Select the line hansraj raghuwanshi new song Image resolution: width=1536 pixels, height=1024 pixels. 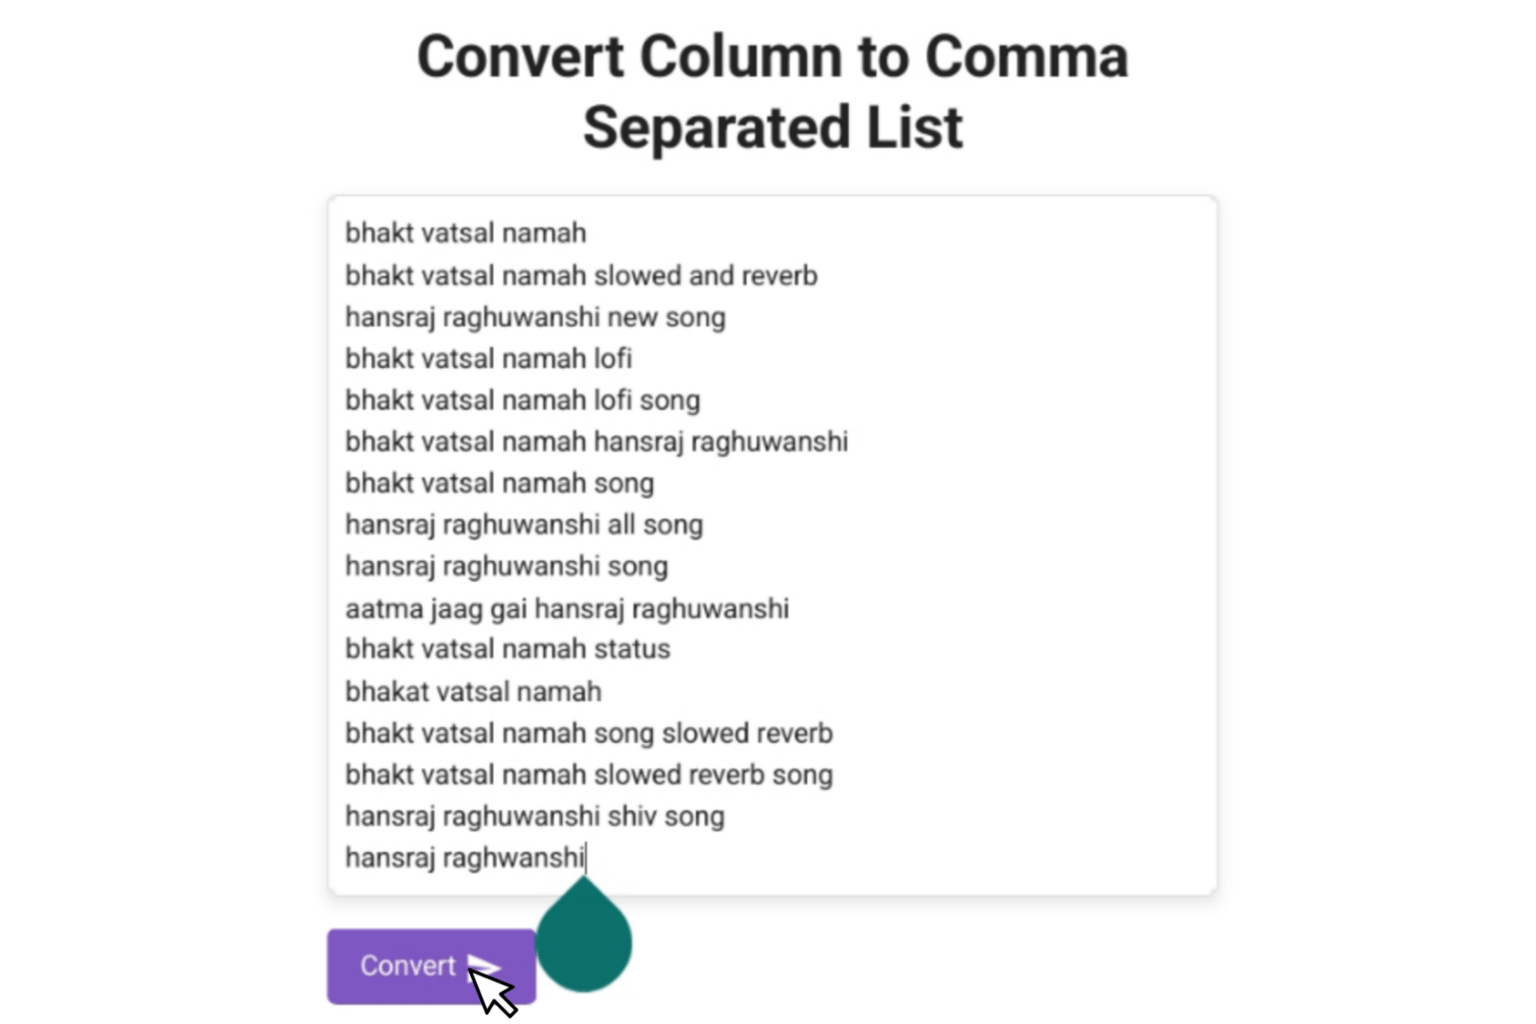(x=535, y=316)
